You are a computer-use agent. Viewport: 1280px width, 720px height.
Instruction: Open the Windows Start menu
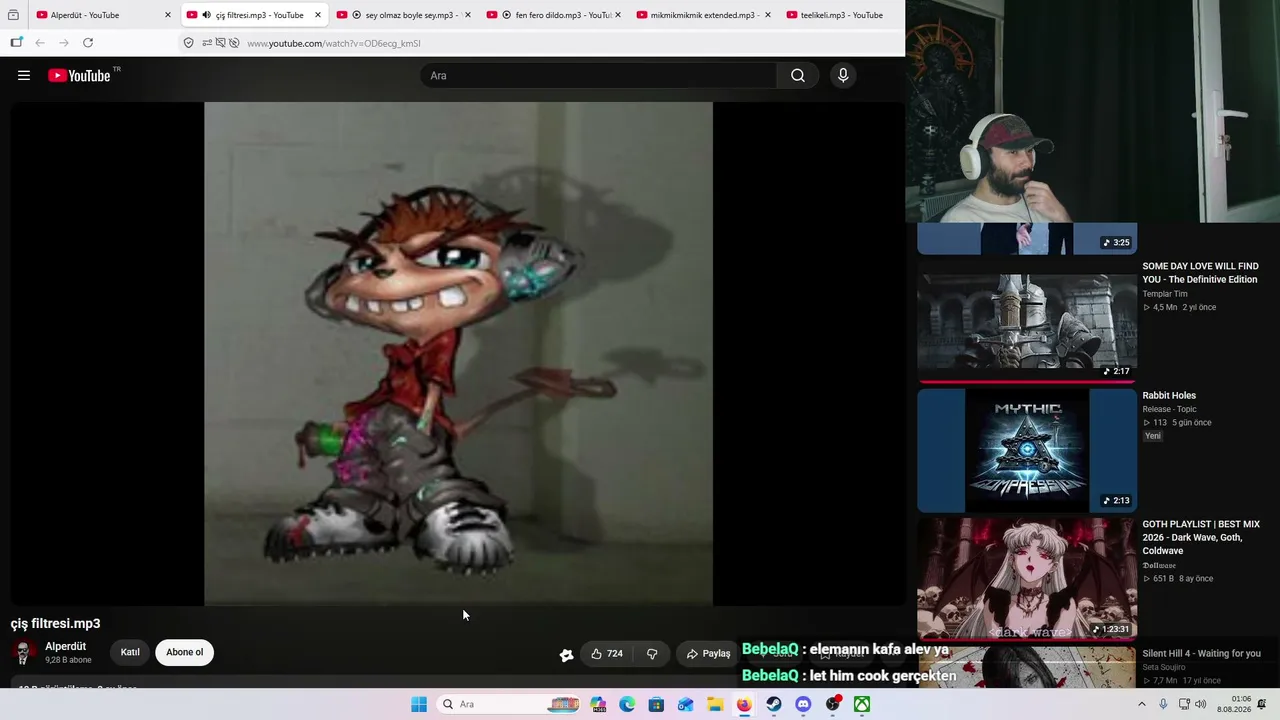(x=419, y=704)
